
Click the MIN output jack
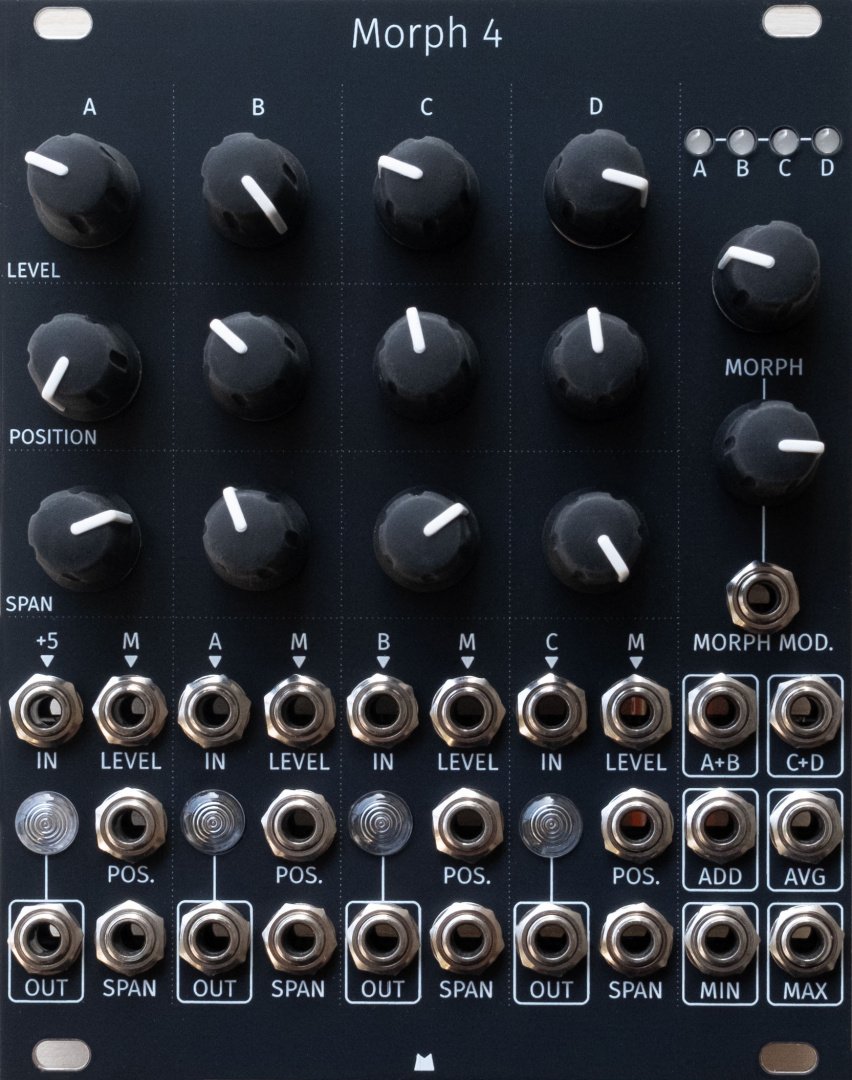[720, 941]
